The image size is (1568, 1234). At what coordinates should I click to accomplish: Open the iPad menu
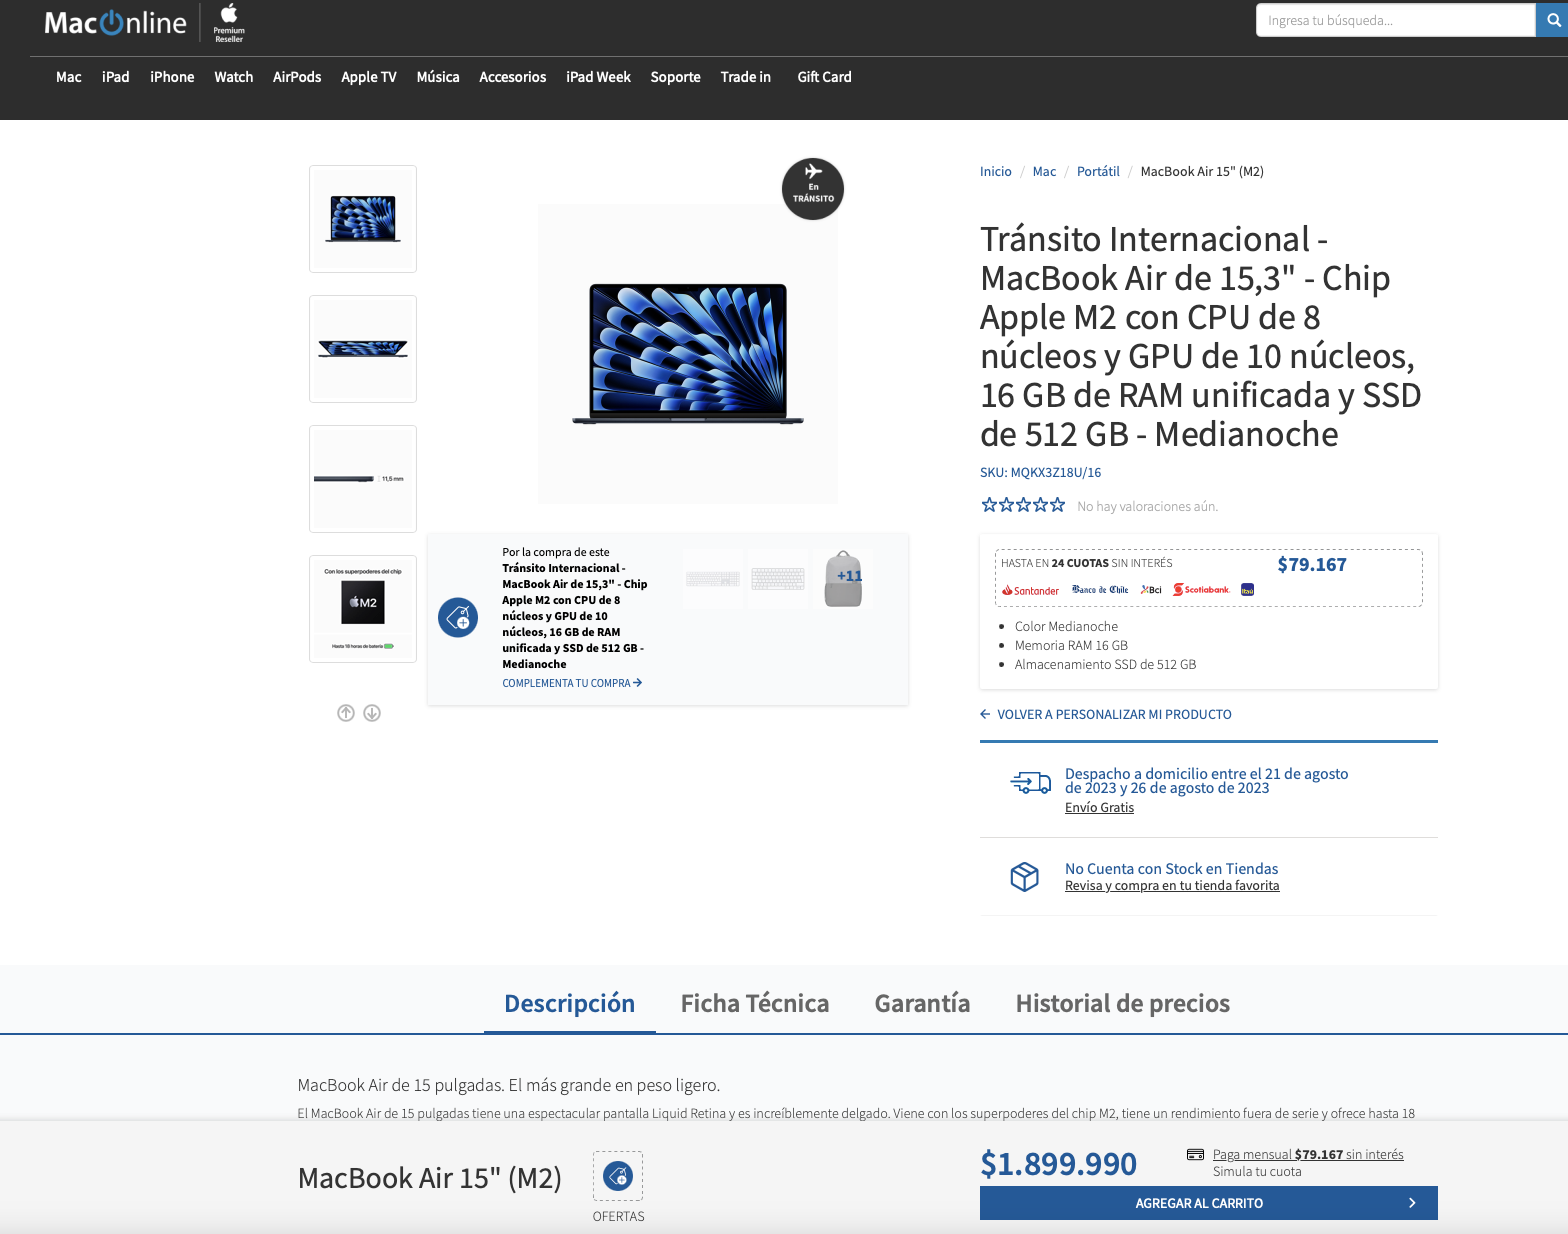pos(116,77)
